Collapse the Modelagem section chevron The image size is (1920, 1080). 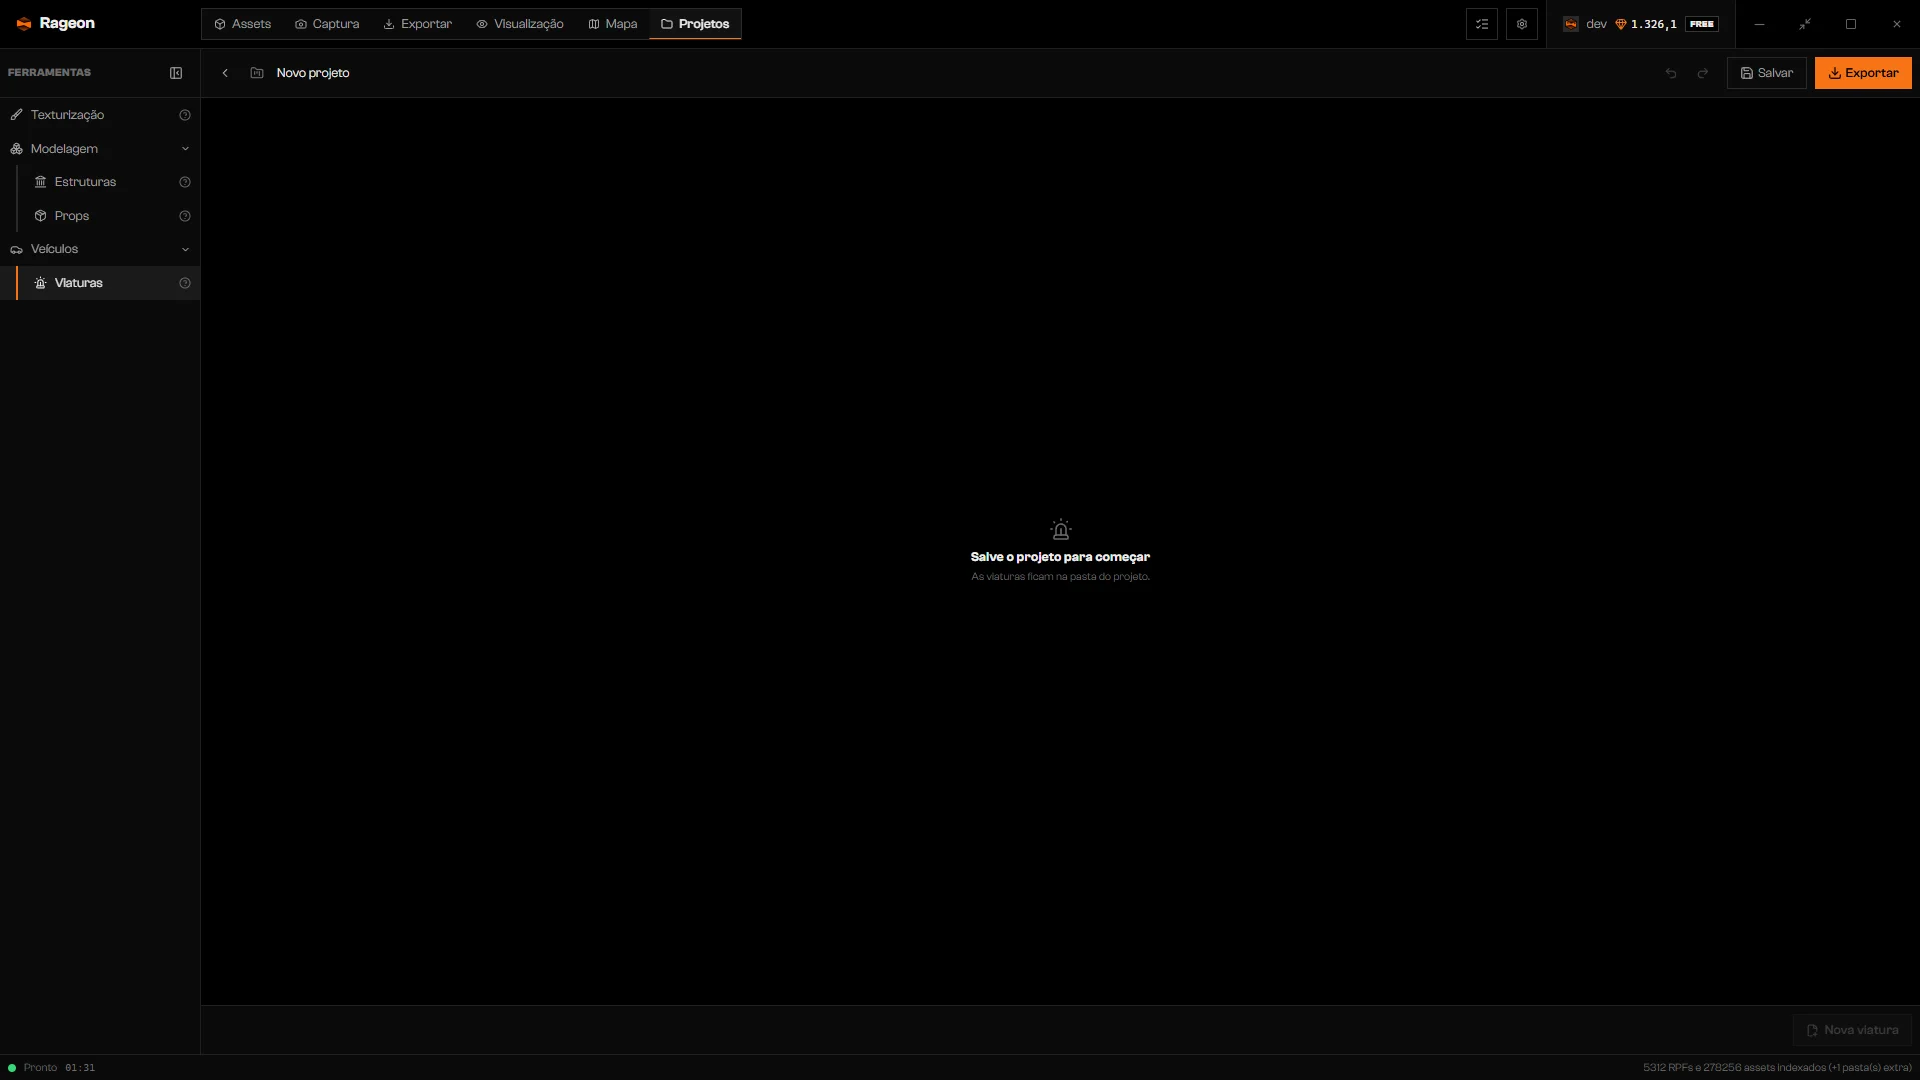185,149
